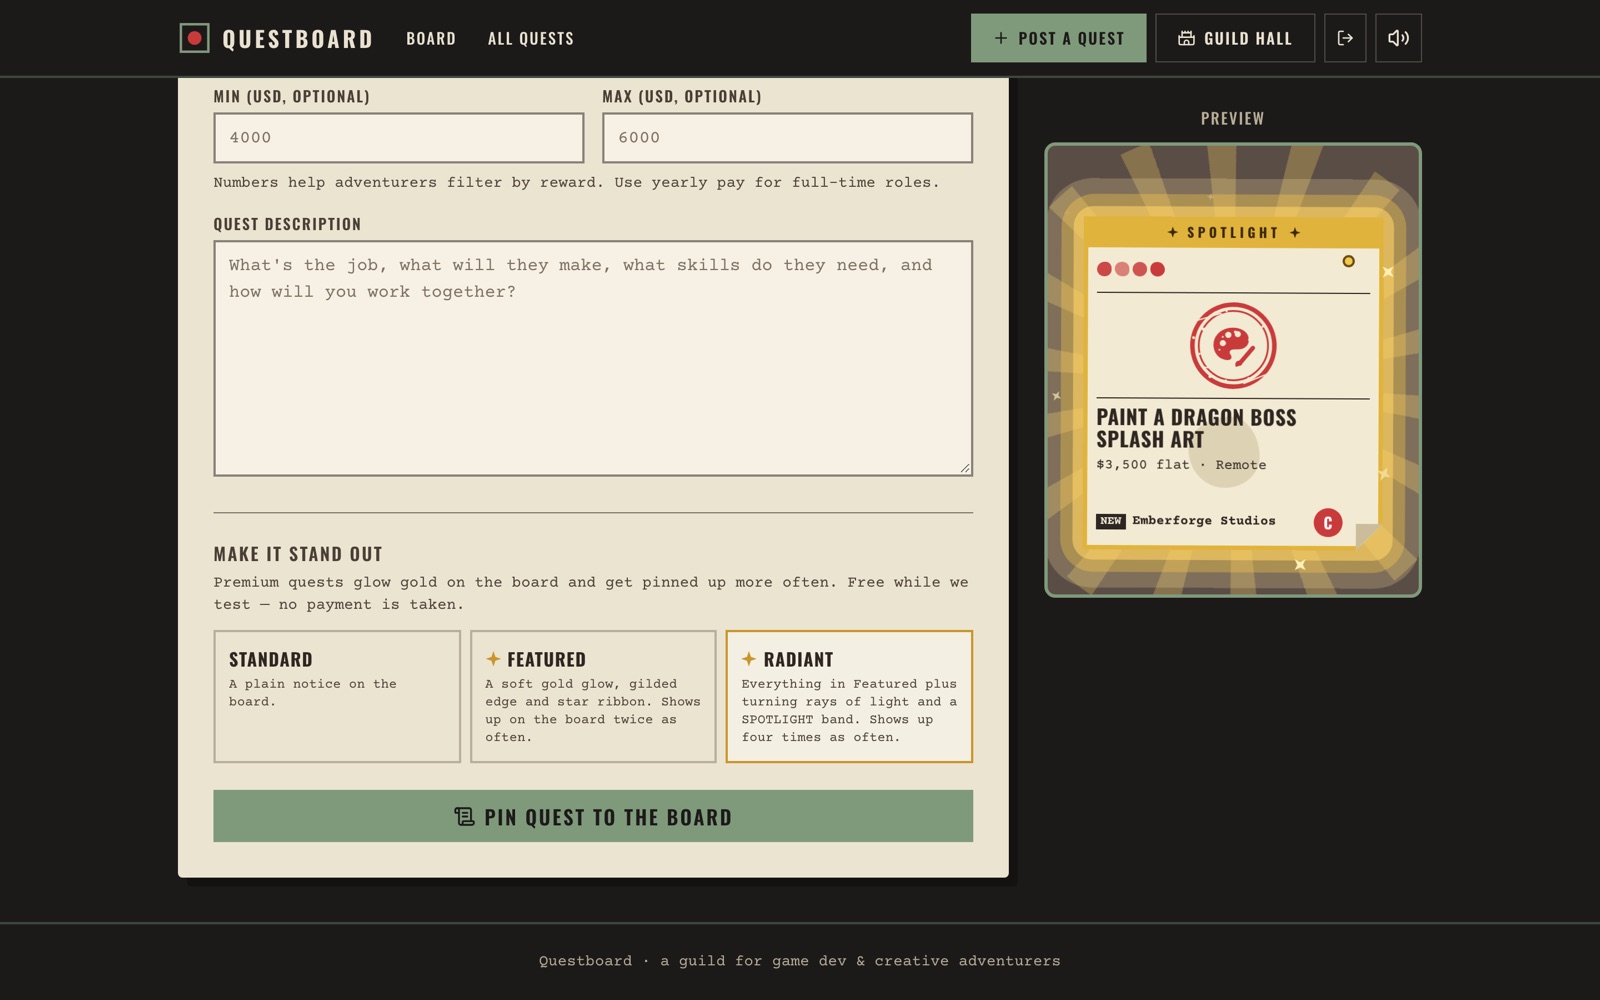The image size is (1600, 1000).
Task: Click the gold pin dot on preview card
Action: point(1348,261)
